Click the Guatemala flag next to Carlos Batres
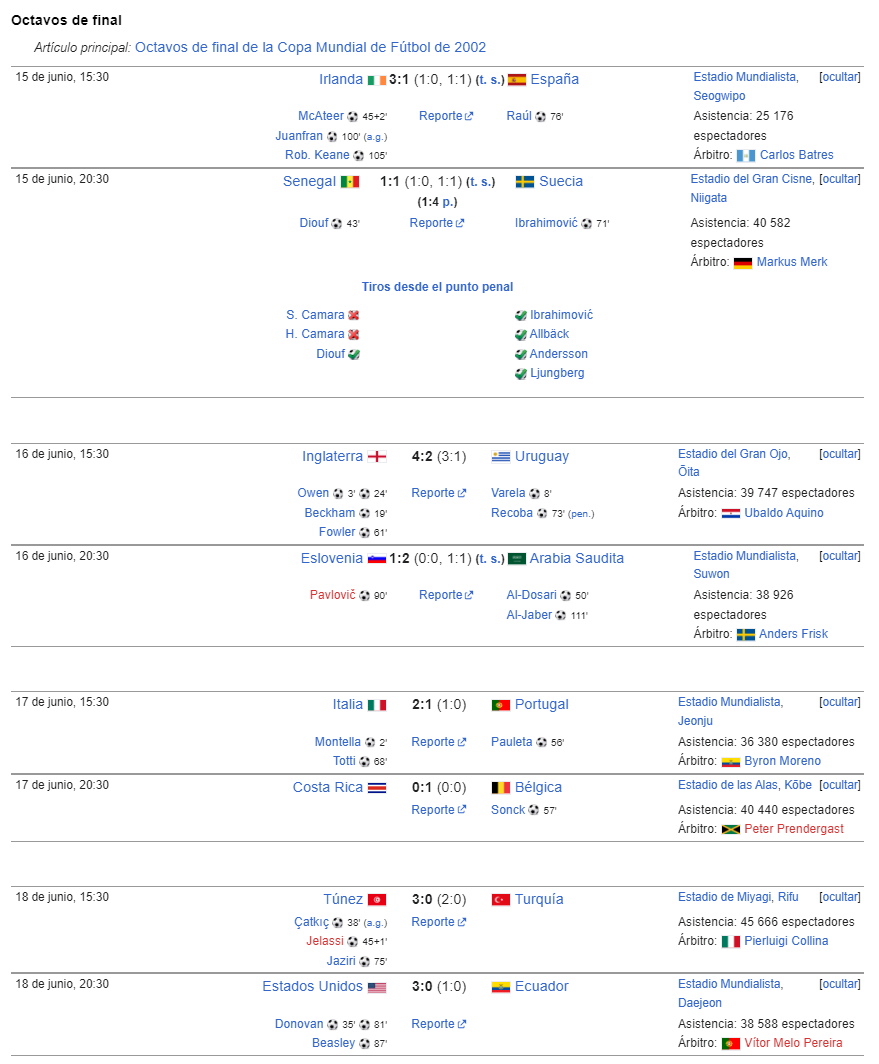The height and width of the screenshot is (1064, 879). [x=745, y=155]
